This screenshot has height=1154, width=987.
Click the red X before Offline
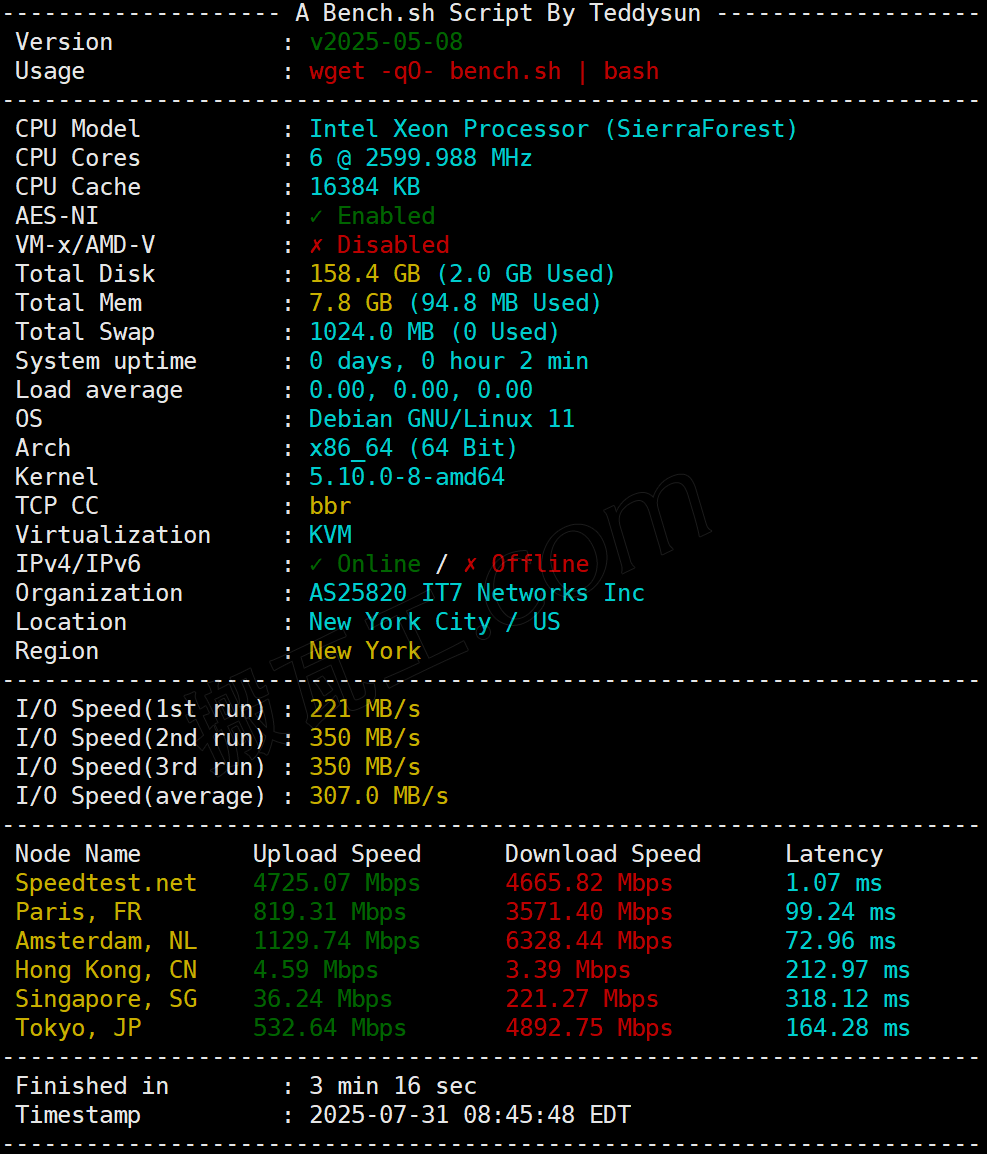click(x=471, y=564)
